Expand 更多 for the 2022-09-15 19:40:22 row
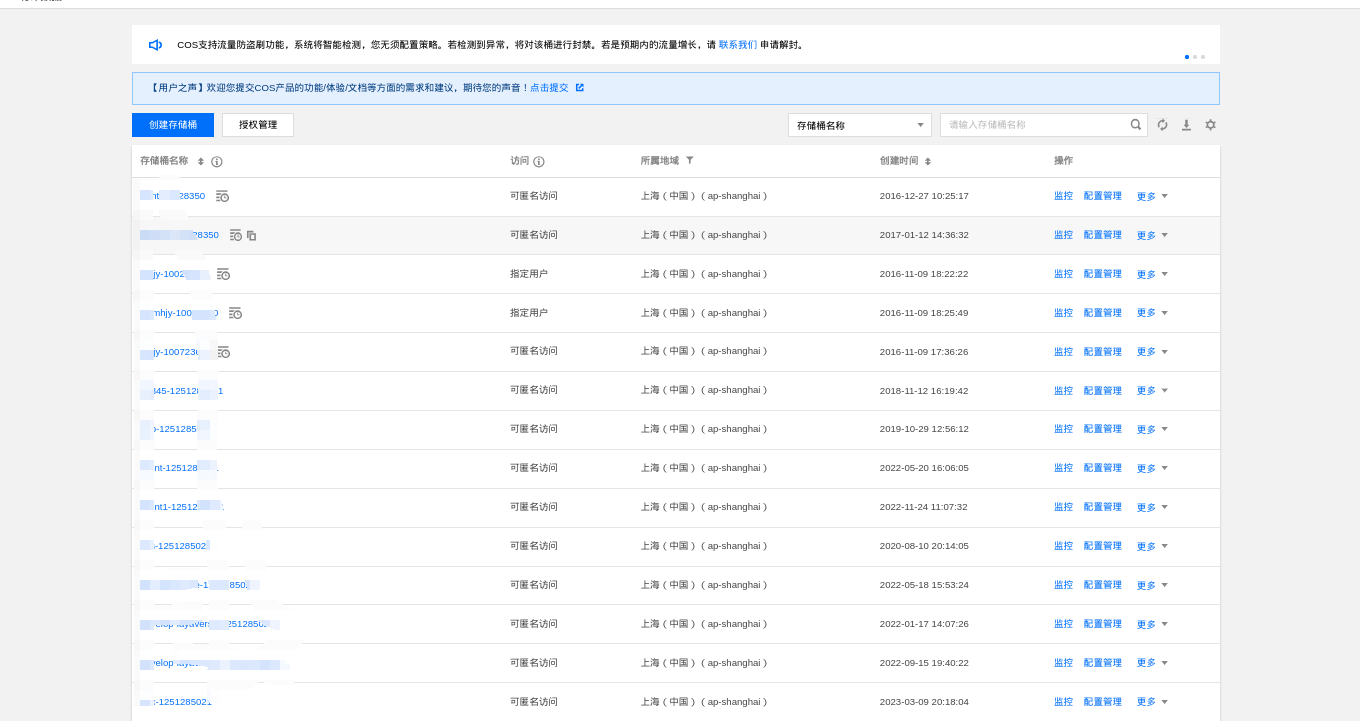The width and height of the screenshot is (1360, 721). click(1152, 663)
